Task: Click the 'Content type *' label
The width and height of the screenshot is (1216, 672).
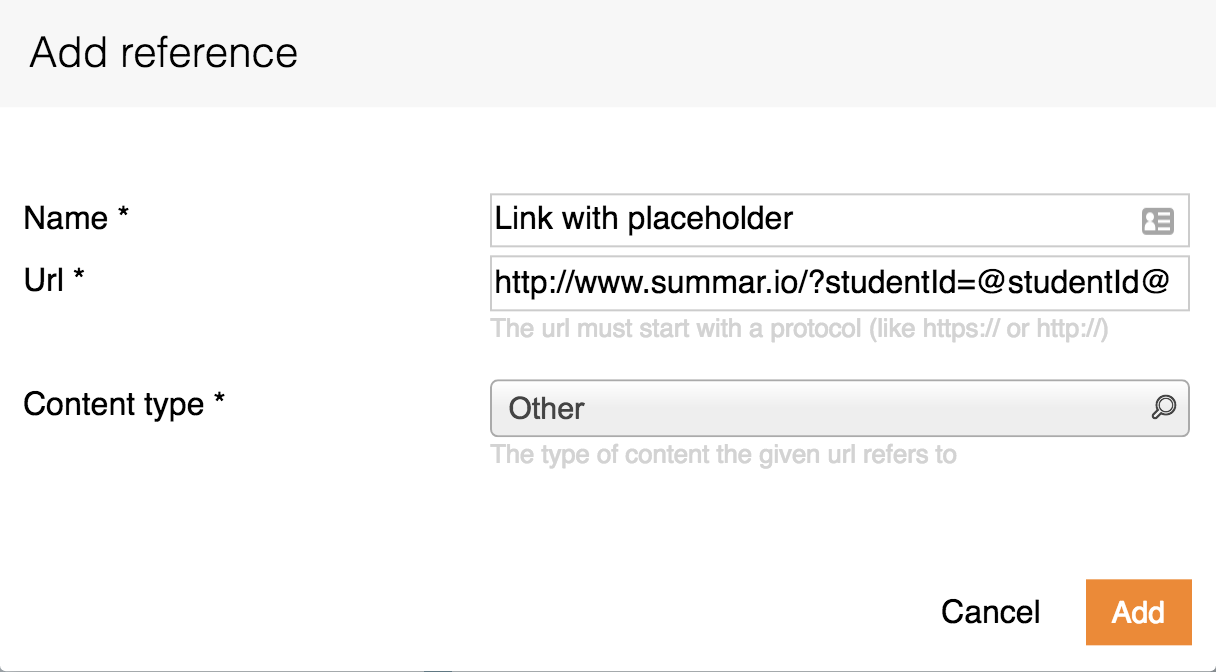Action: 124,404
